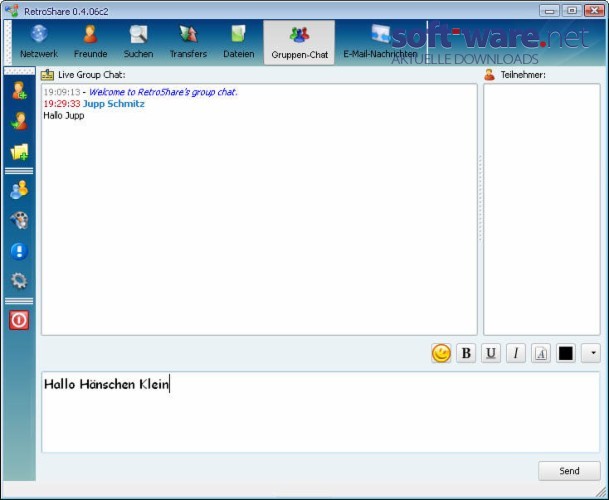Image resolution: width=609 pixels, height=500 pixels.
Task: Toggle underline text formatting
Action: coord(491,353)
